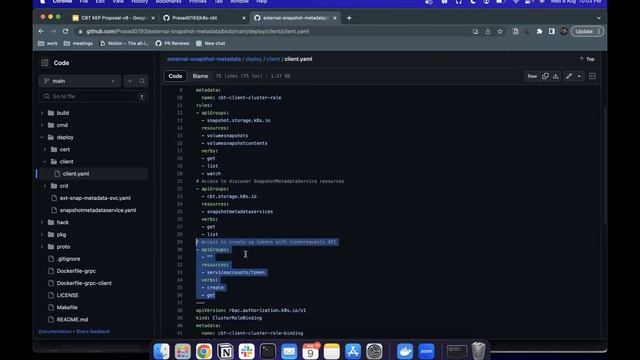This screenshot has height=360, width=640.
Task: Open more edit options dropdown arrow
Action: (579, 76)
